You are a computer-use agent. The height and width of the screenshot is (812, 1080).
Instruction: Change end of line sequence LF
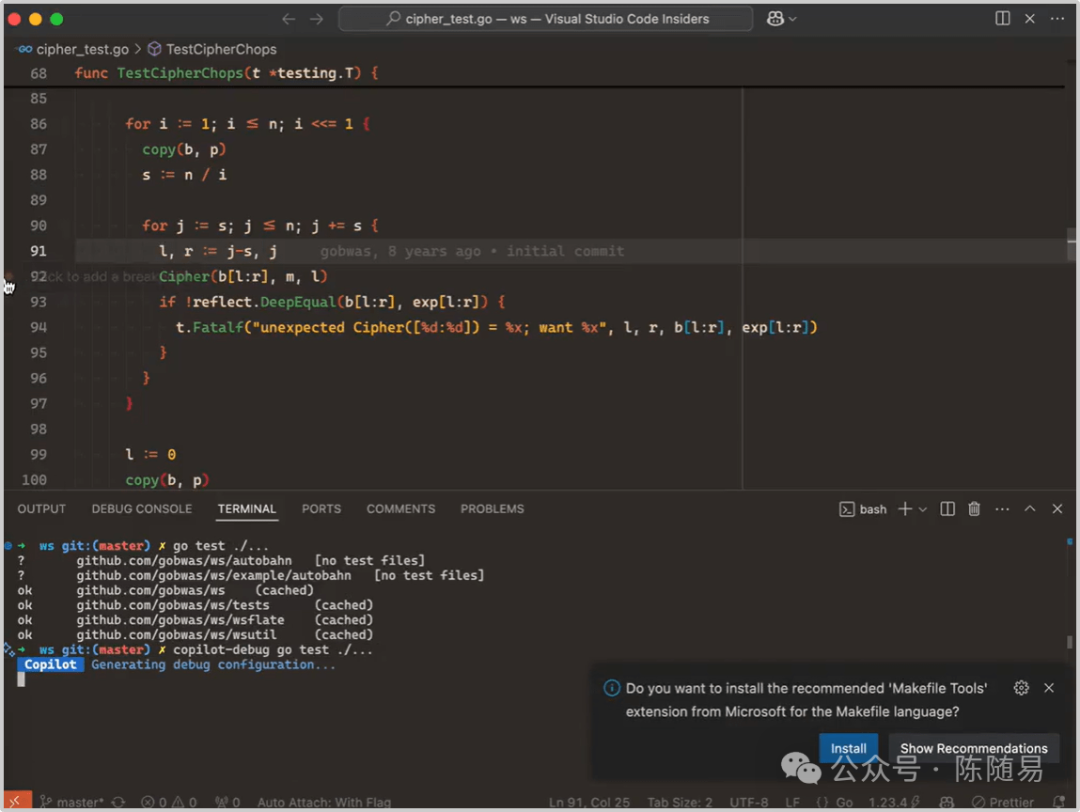pyautogui.click(x=792, y=802)
